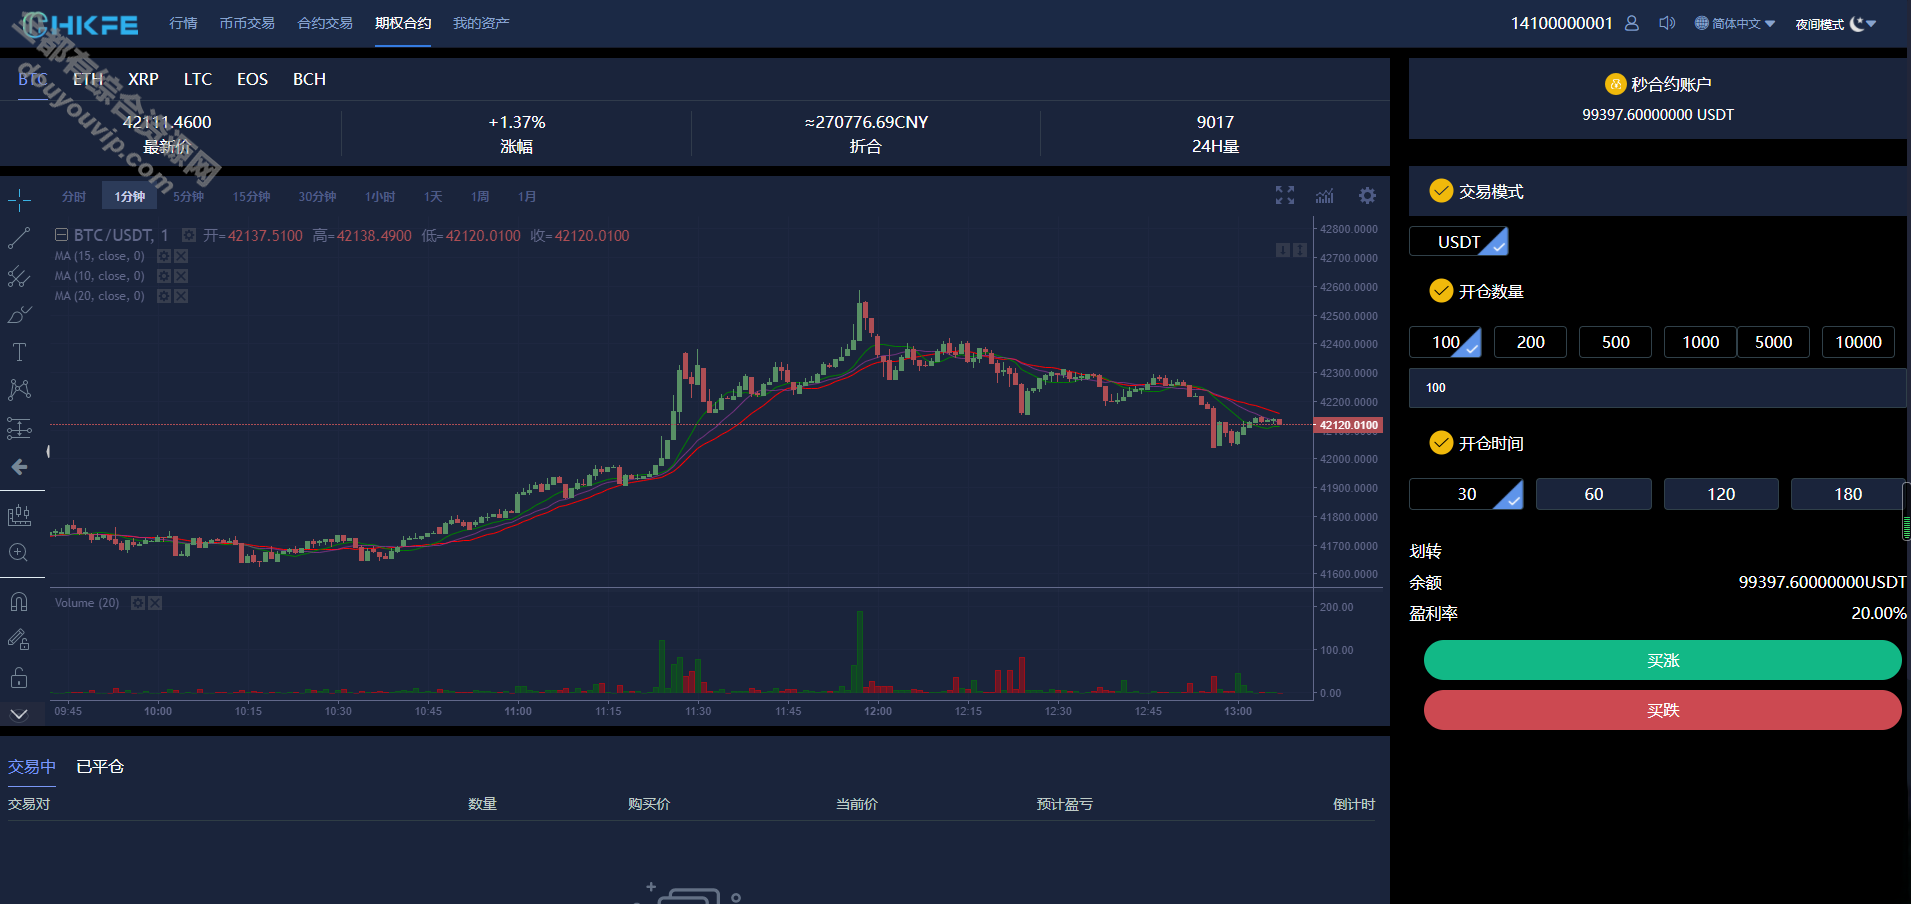Remove the MA (15, close, 0) indicator
The height and width of the screenshot is (904, 1911).
[181, 256]
